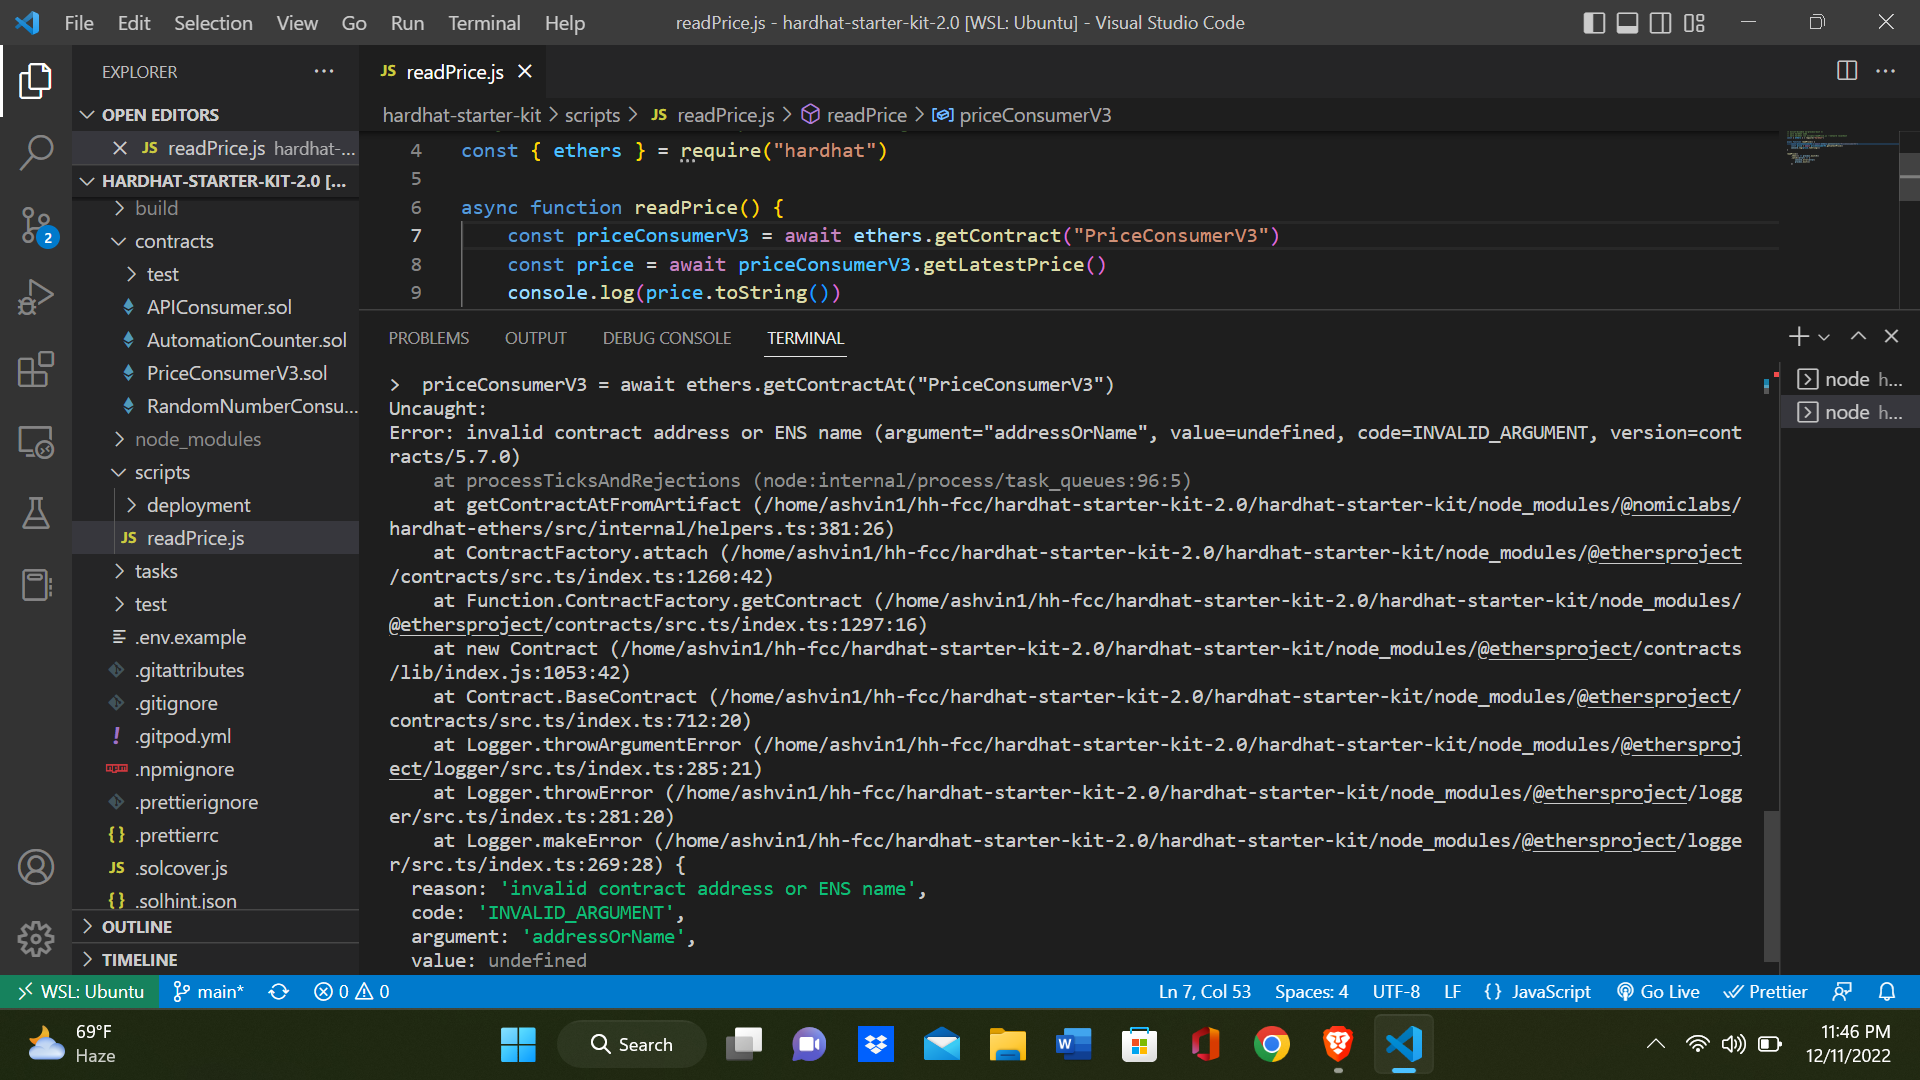Open Accounts menu in activity bar
The width and height of the screenshot is (1920, 1080).
click(x=36, y=867)
